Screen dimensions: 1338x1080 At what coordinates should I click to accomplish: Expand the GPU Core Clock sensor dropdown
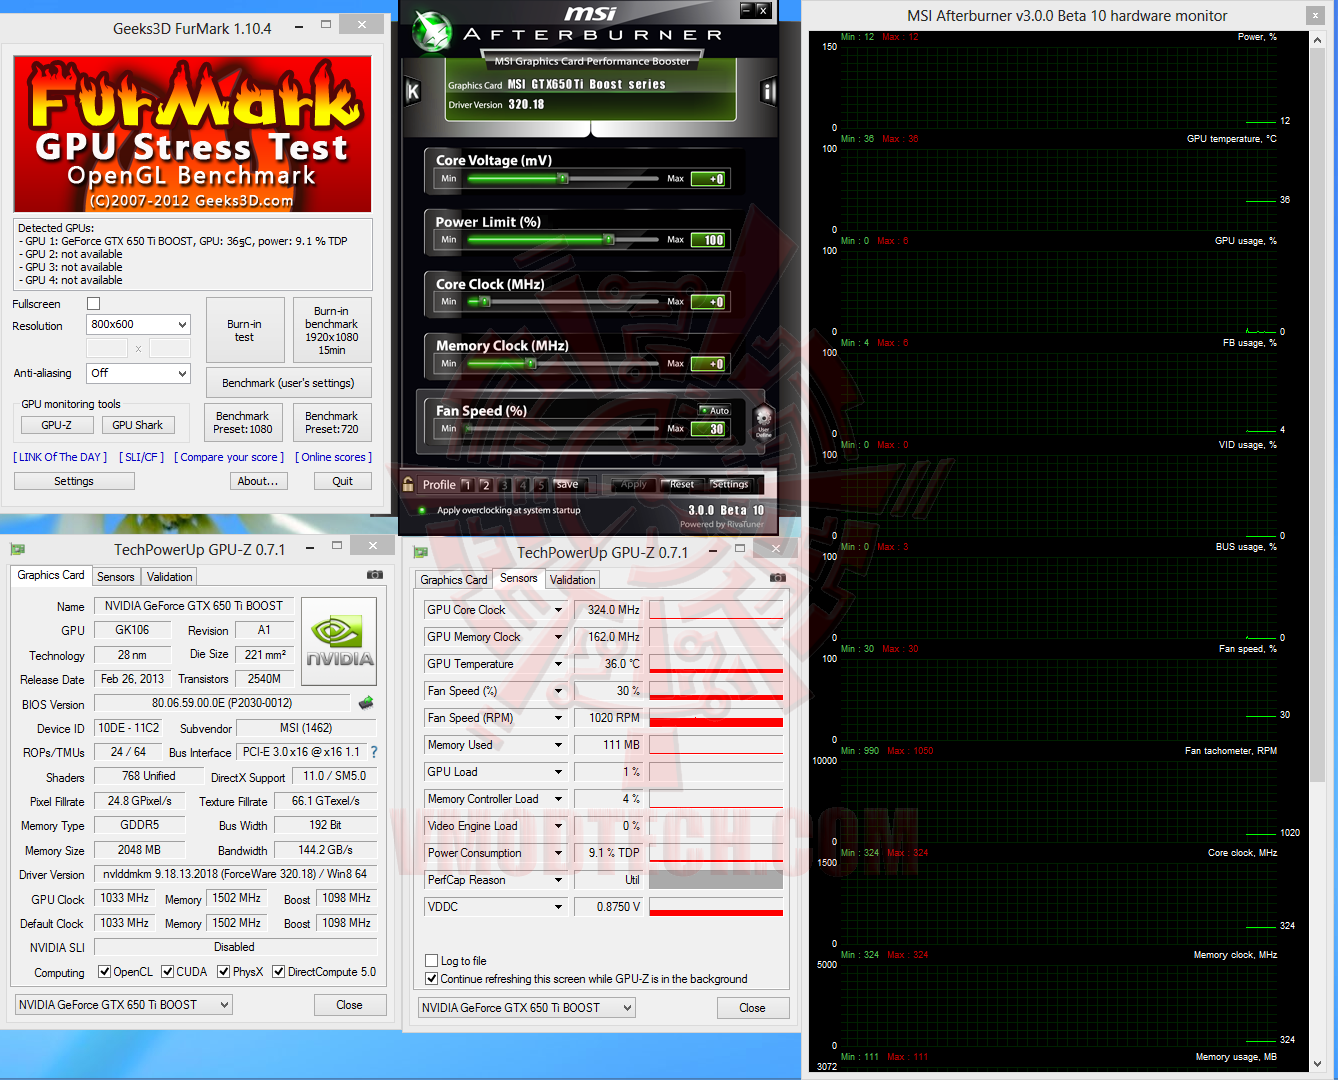559,610
